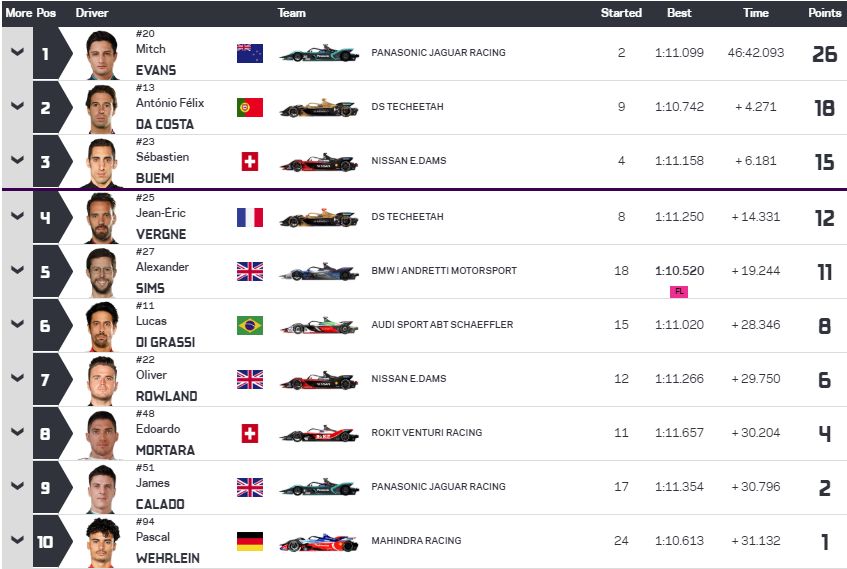Image resolution: width=847 pixels, height=569 pixels.
Task: Click the DS Techeetah car in Vergne's row
Action: 319,217
